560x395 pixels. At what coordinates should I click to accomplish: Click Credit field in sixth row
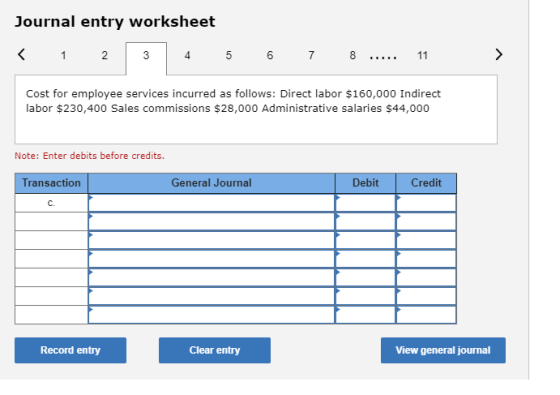click(426, 296)
